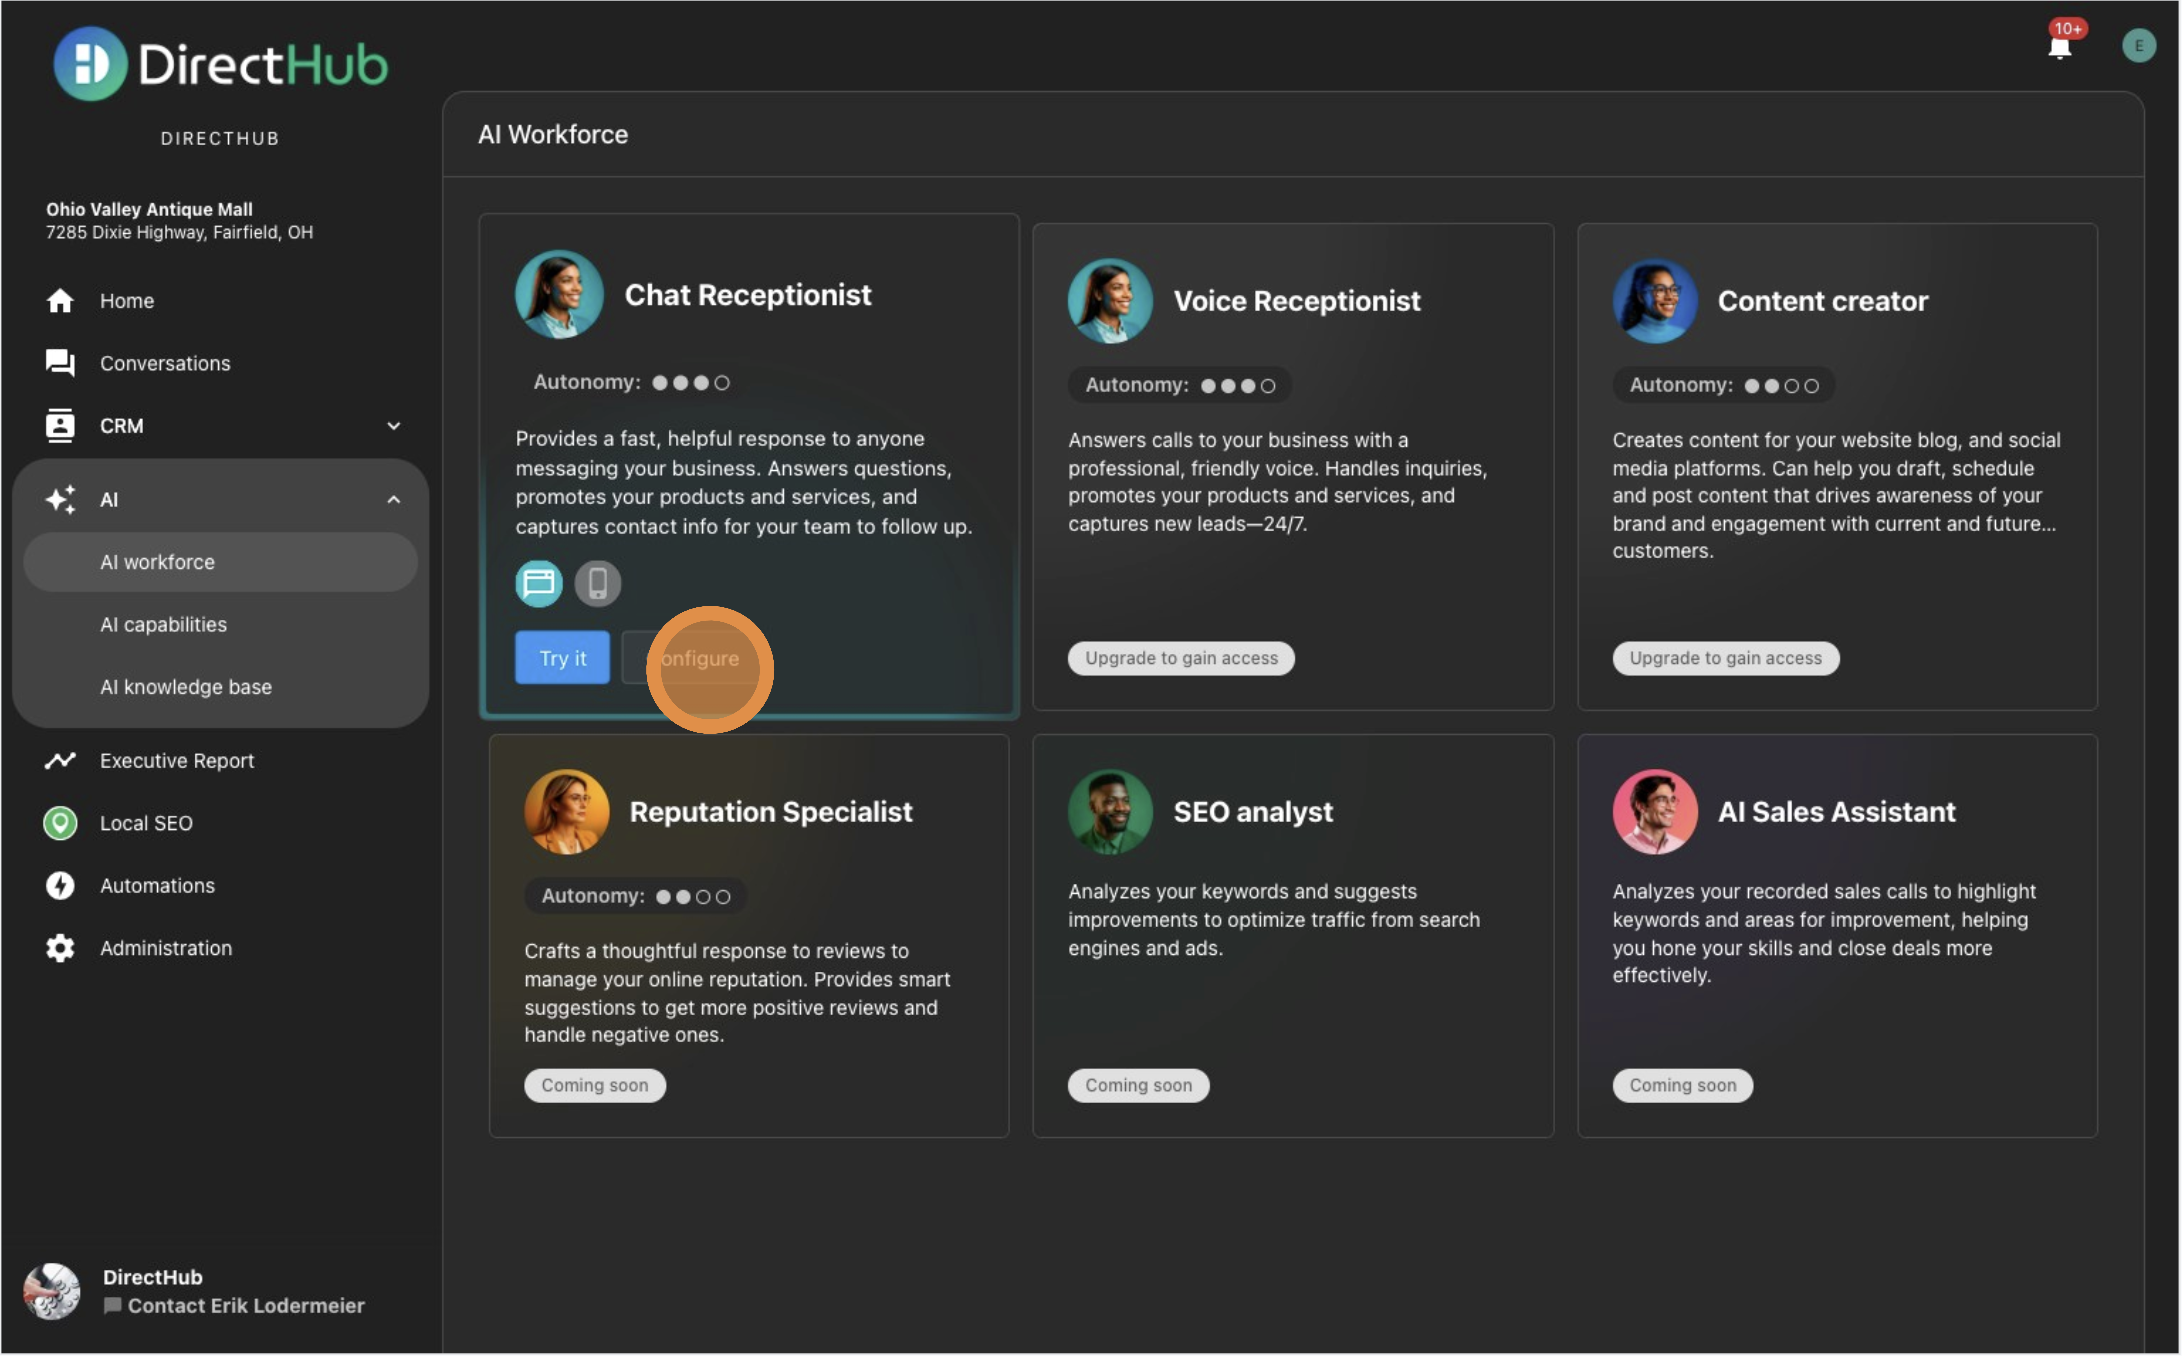Open the user profile avatar
2182x1356 pixels.
coord(2138,45)
